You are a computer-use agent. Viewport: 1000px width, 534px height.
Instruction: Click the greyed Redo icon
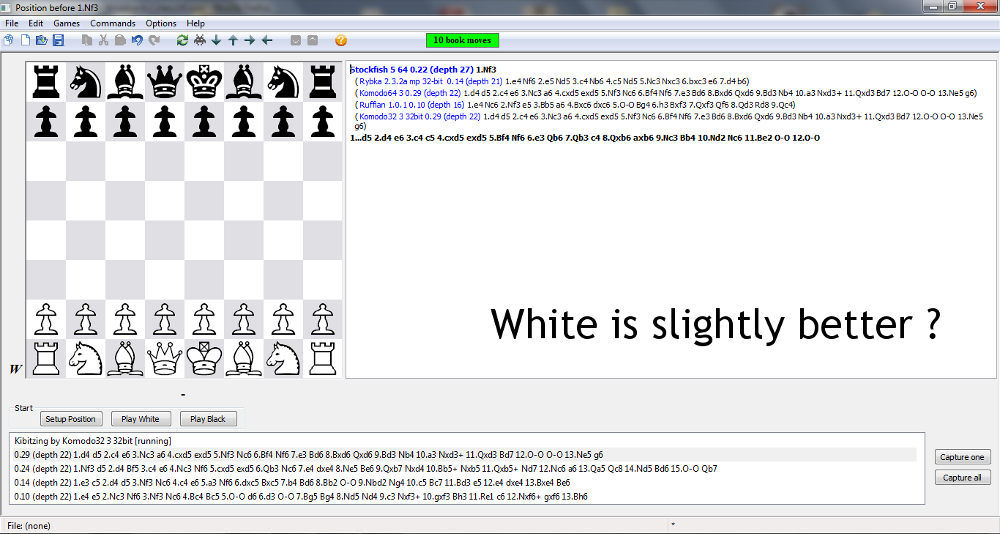[154, 40]
